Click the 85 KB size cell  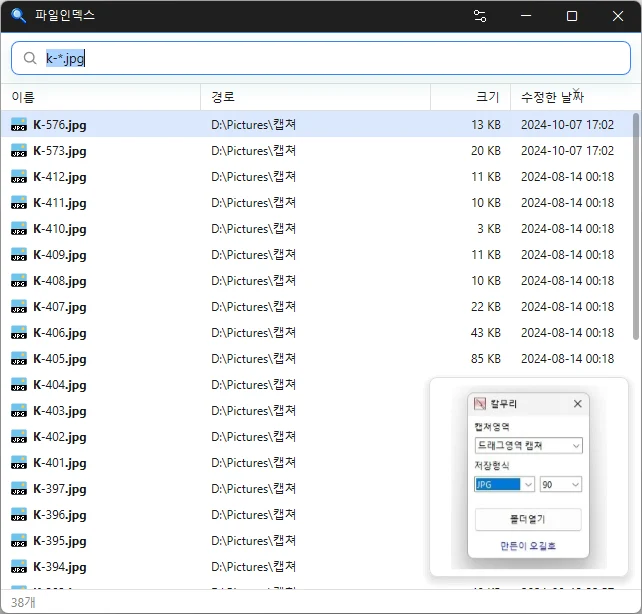point(486,359)
